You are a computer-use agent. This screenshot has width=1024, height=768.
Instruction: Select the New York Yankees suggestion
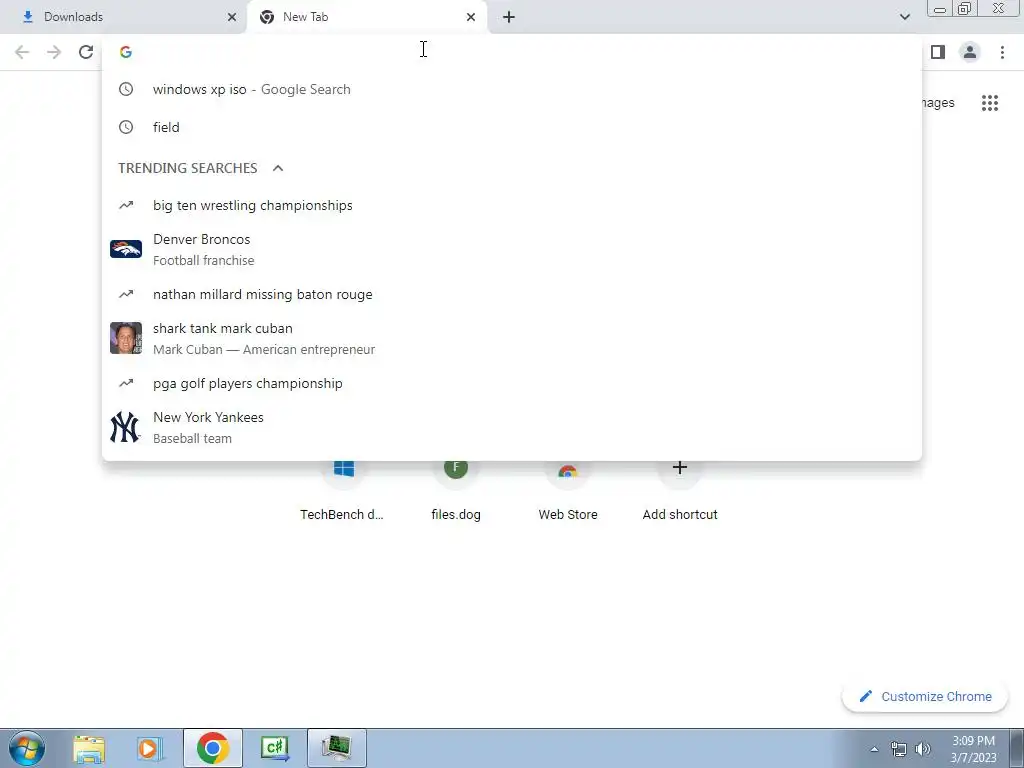click(512, 427)
